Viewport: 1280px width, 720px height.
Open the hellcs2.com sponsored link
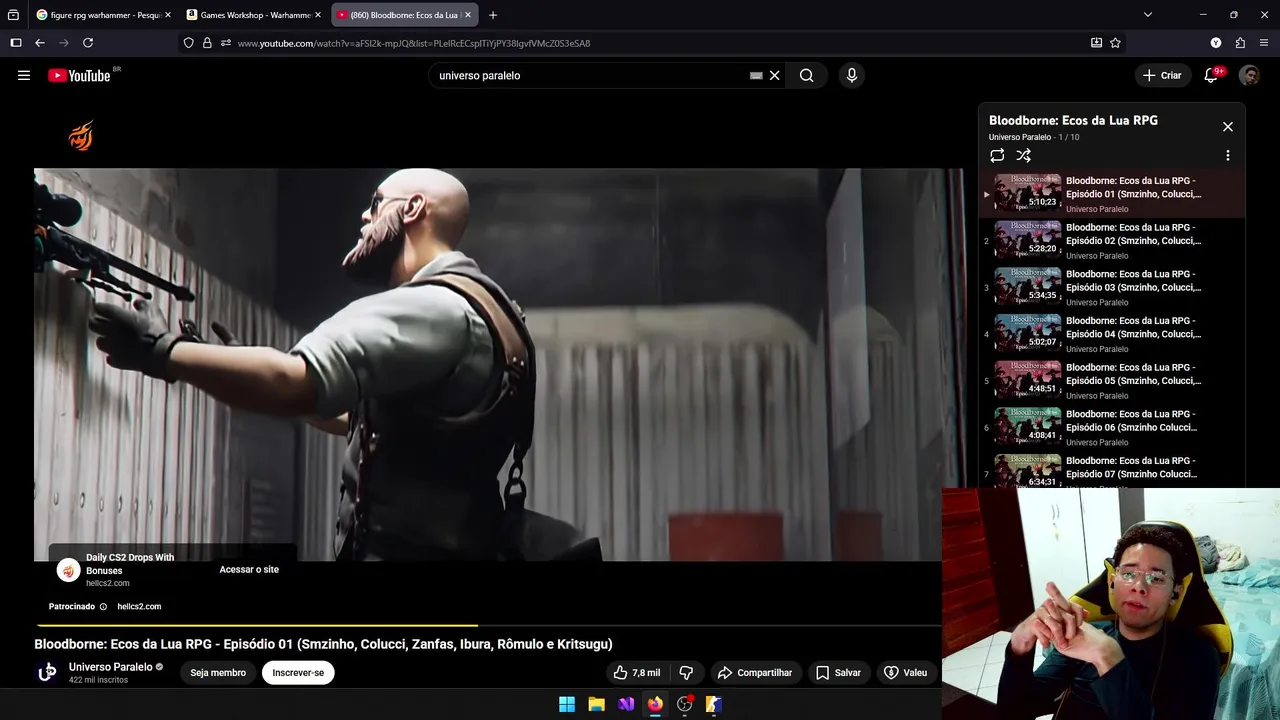pos(139,606)
